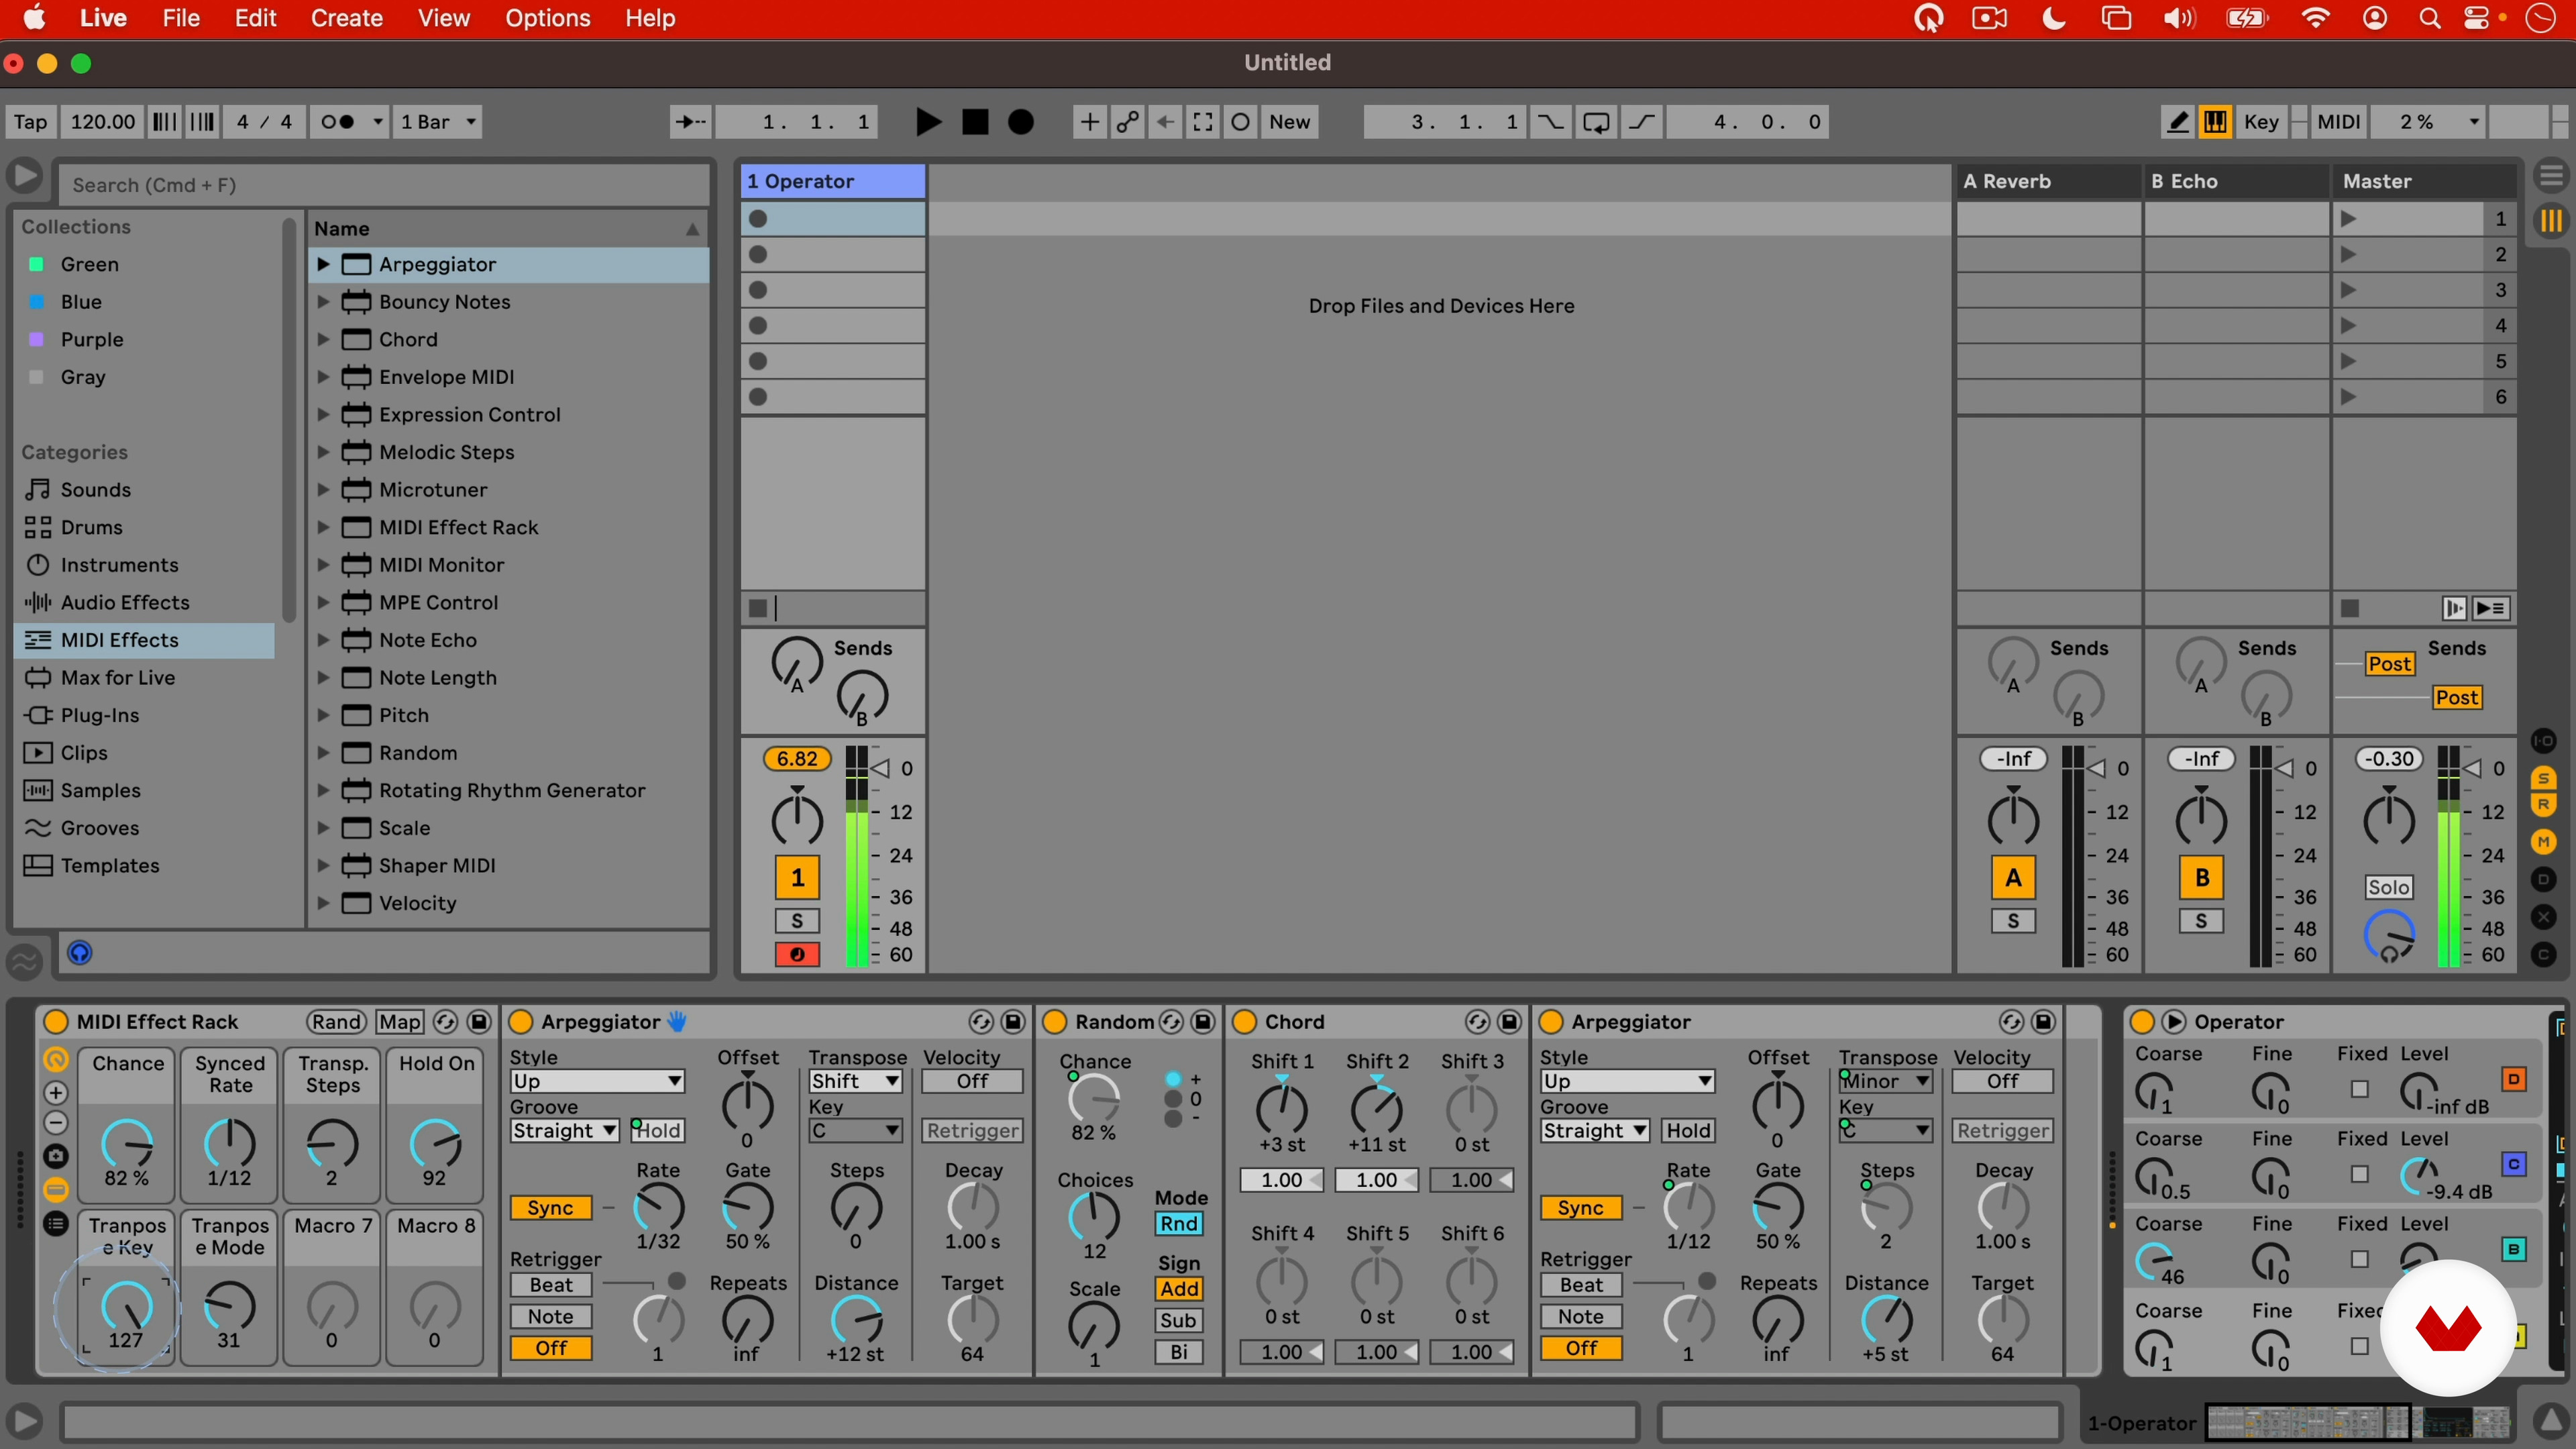Viewport: 2576px width, 1449px height.
Task: Toggle Draw Mode pencil icon
Action: tap(2177, 122)
